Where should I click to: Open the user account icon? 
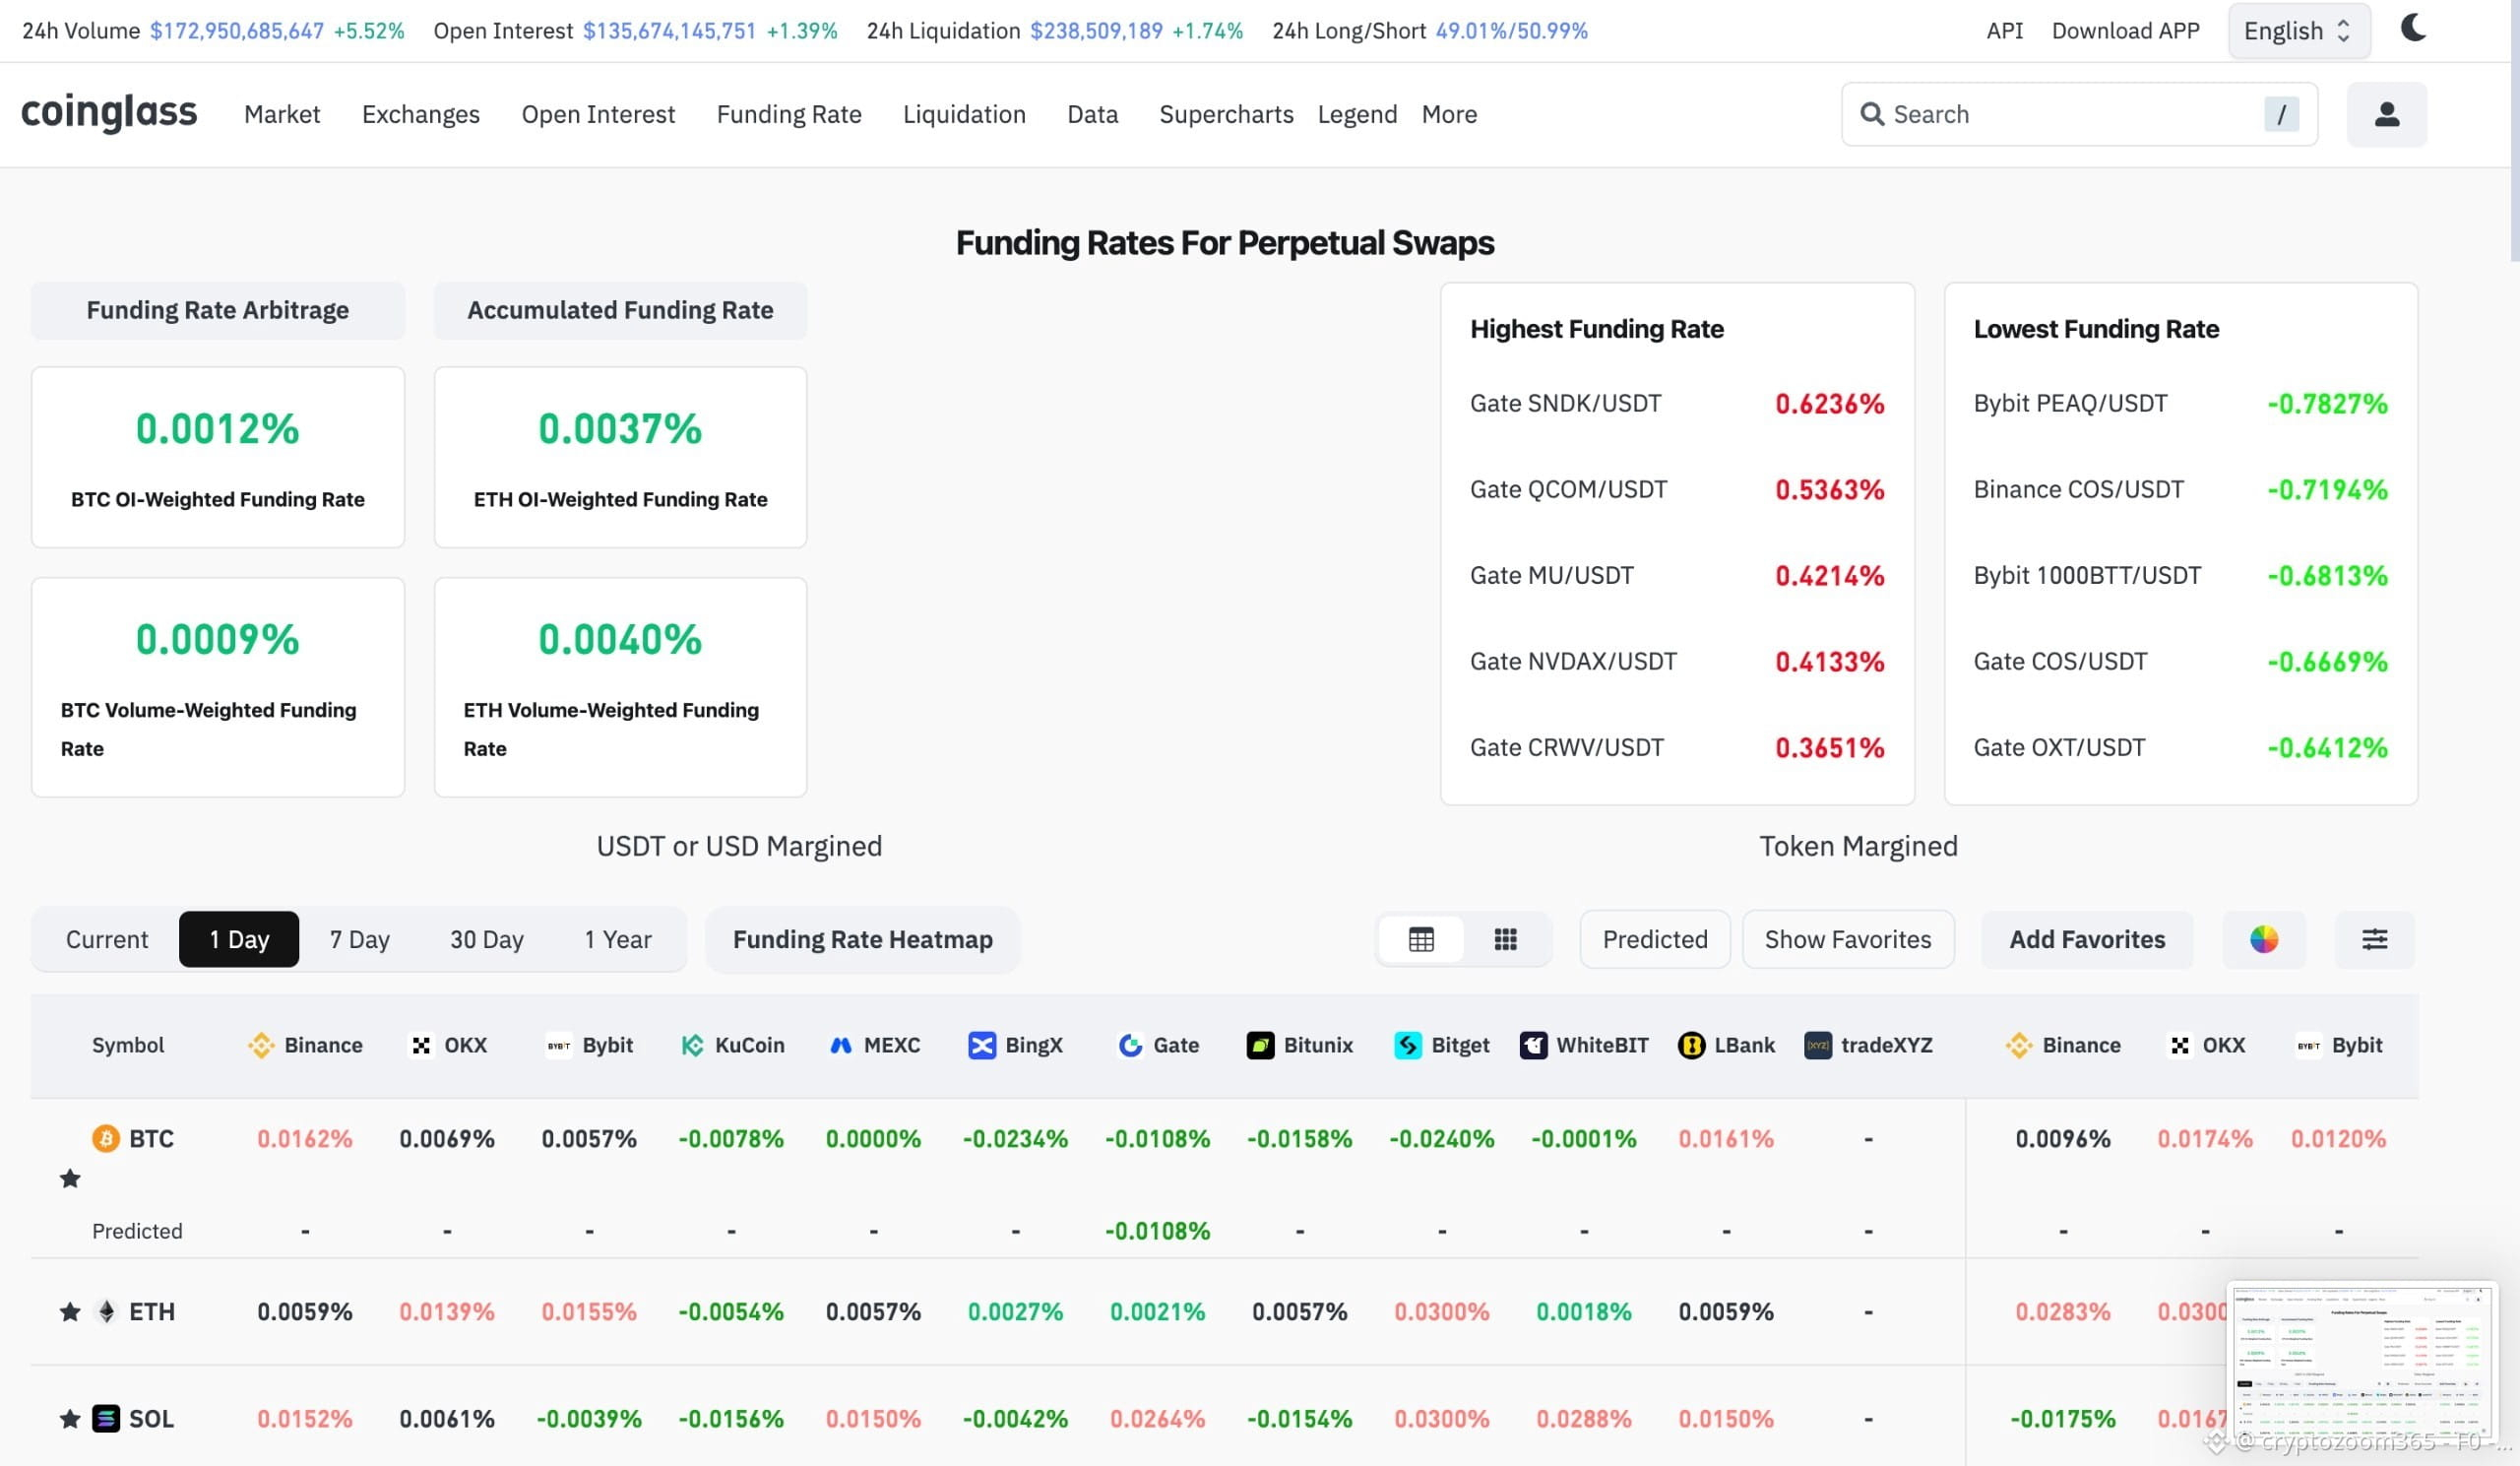(x=2386, y=114)
